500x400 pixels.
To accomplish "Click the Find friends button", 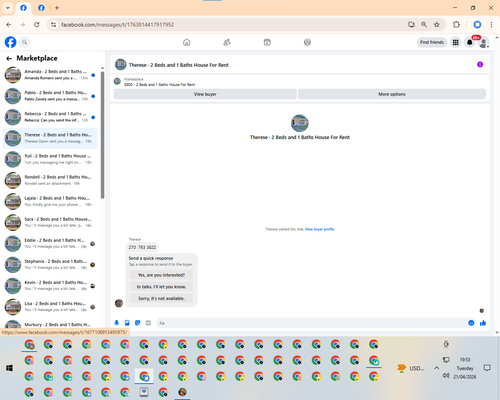I will click(x=432, y=42).
